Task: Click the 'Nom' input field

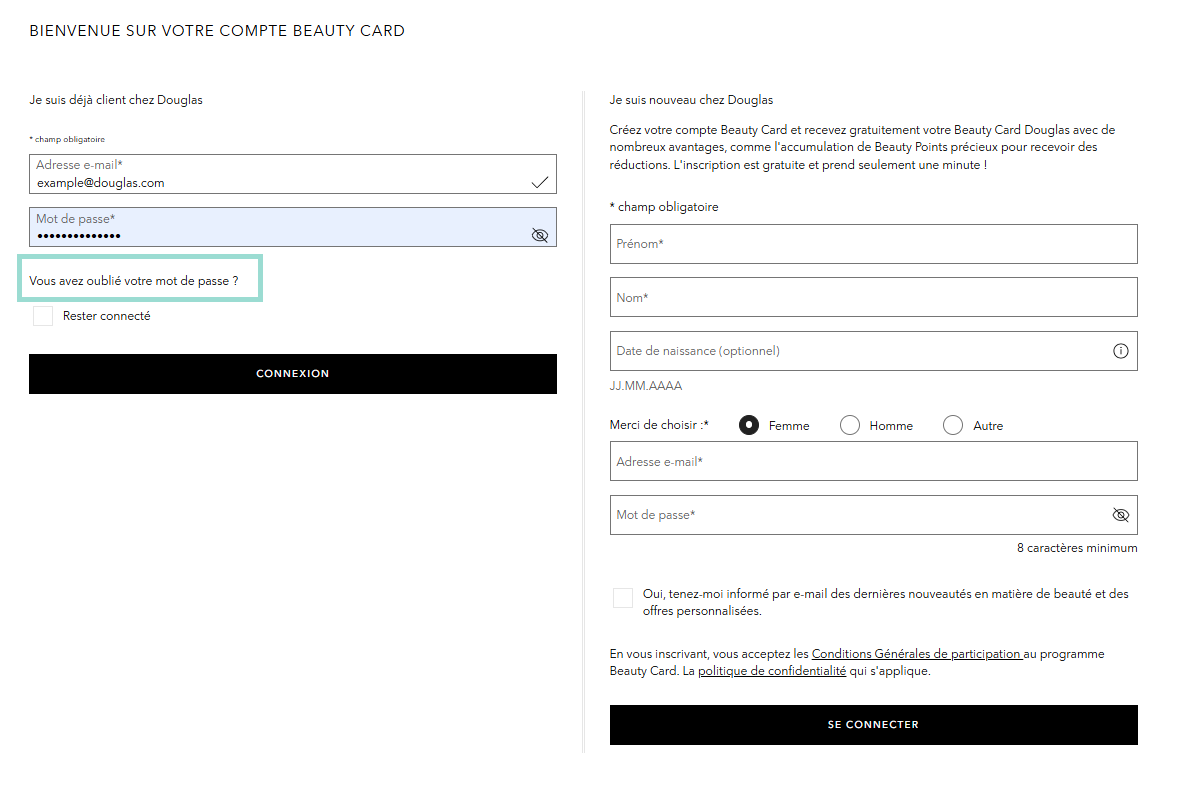Action: click(x=873, y=297)
